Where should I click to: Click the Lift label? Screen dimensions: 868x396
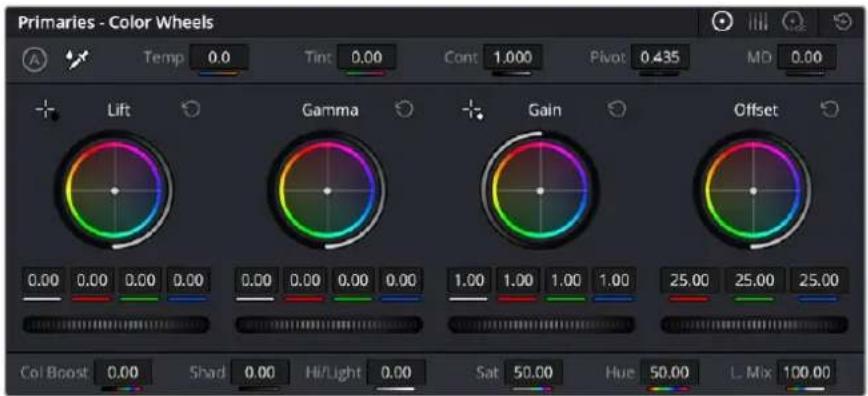(118, 110)
